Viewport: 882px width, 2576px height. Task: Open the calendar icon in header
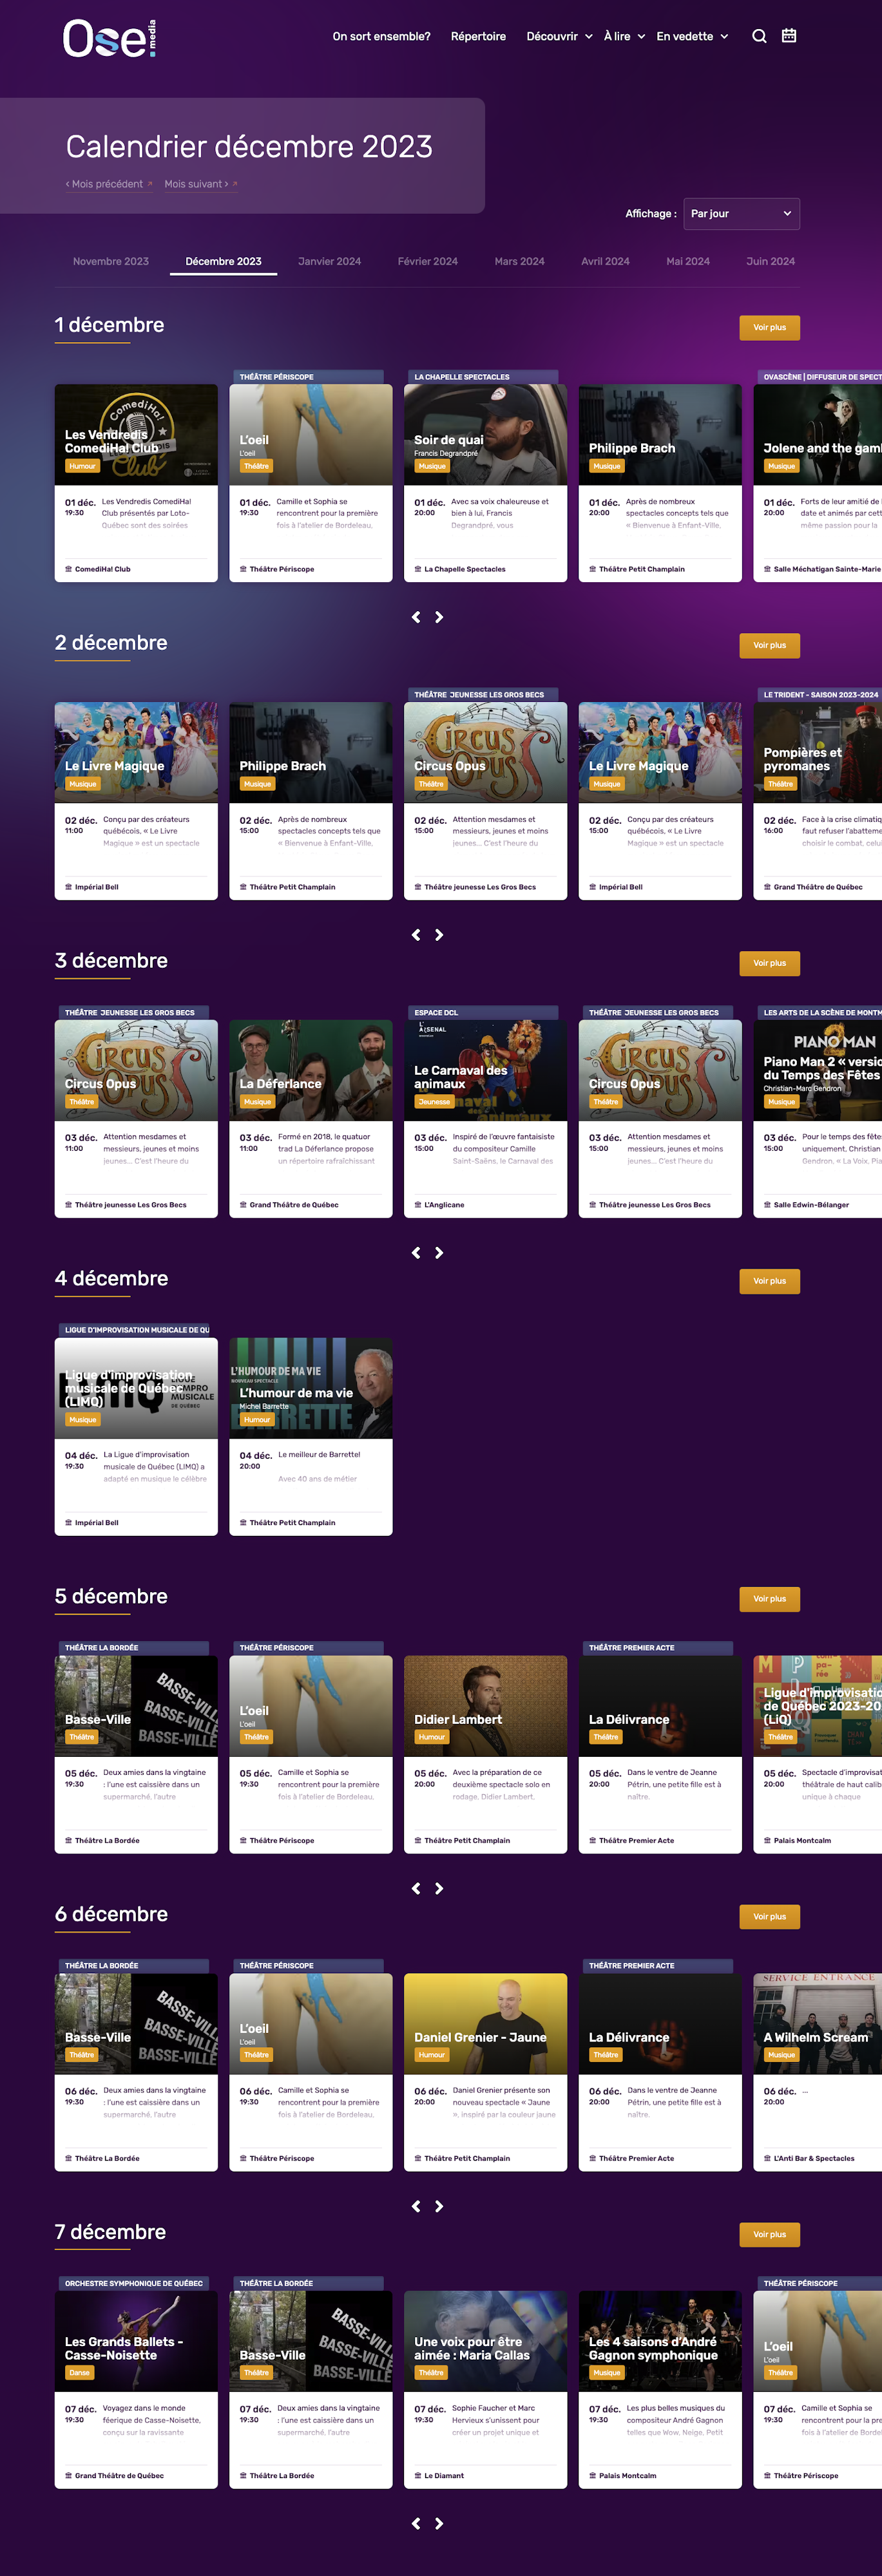pyautogui.click(x=789, y=36)
